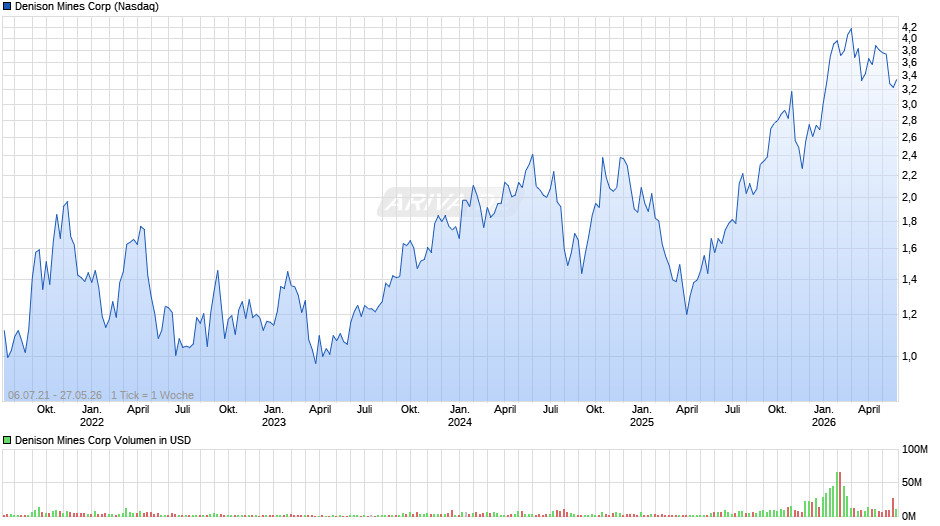Click the '0M' volume axis label
940x526 pixels.
click(909, 516)
